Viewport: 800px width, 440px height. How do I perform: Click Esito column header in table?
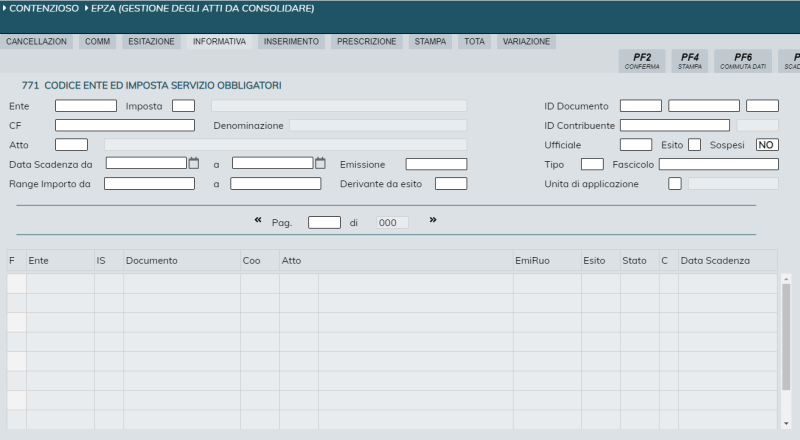pyautogui.click(x=601, y=260)
